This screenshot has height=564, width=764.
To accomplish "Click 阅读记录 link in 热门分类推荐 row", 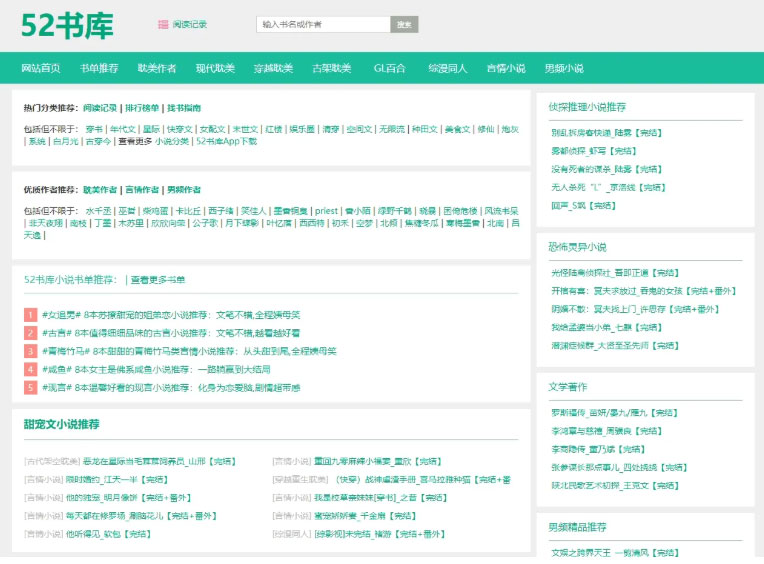I will 100,108.
